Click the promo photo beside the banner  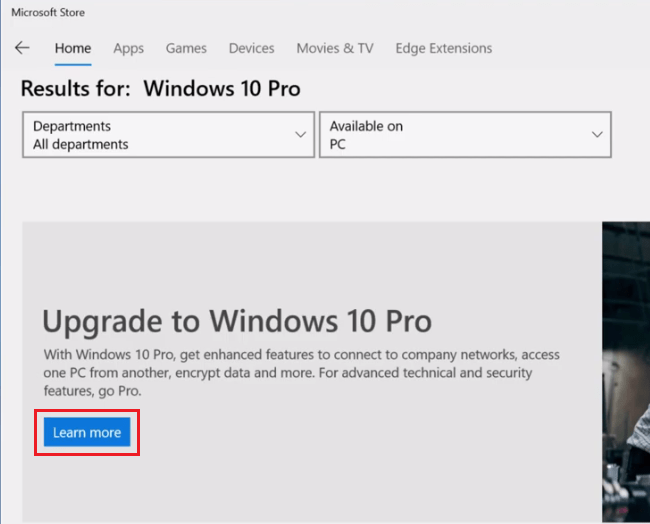coord(626,372)
